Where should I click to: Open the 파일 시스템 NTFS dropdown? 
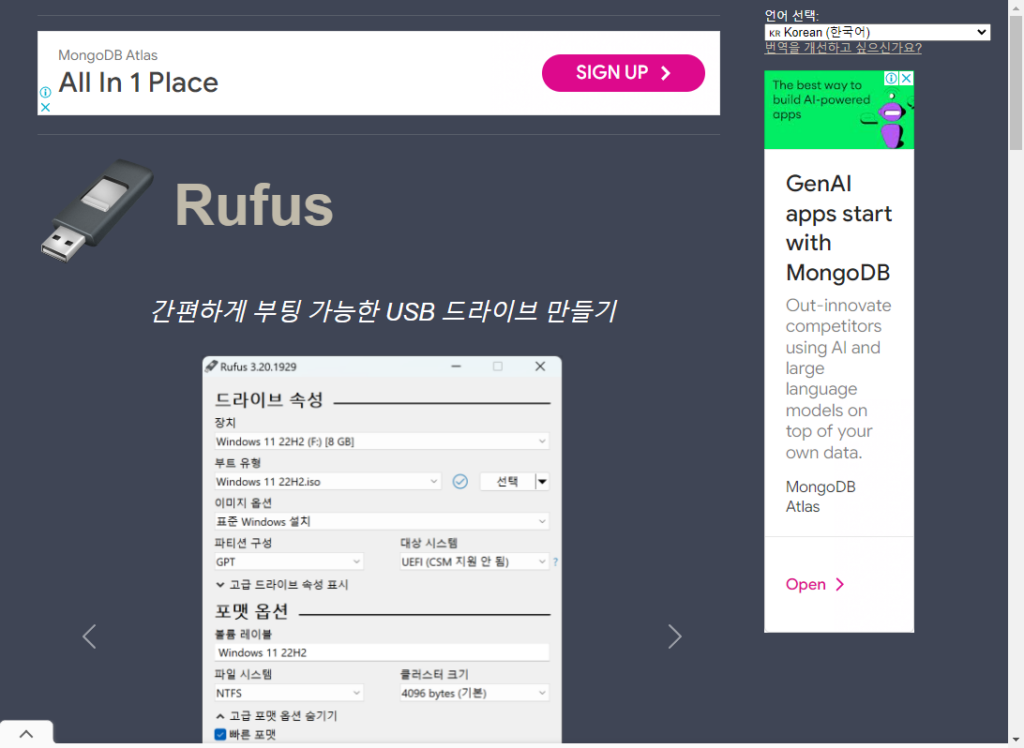coord(289,692)
